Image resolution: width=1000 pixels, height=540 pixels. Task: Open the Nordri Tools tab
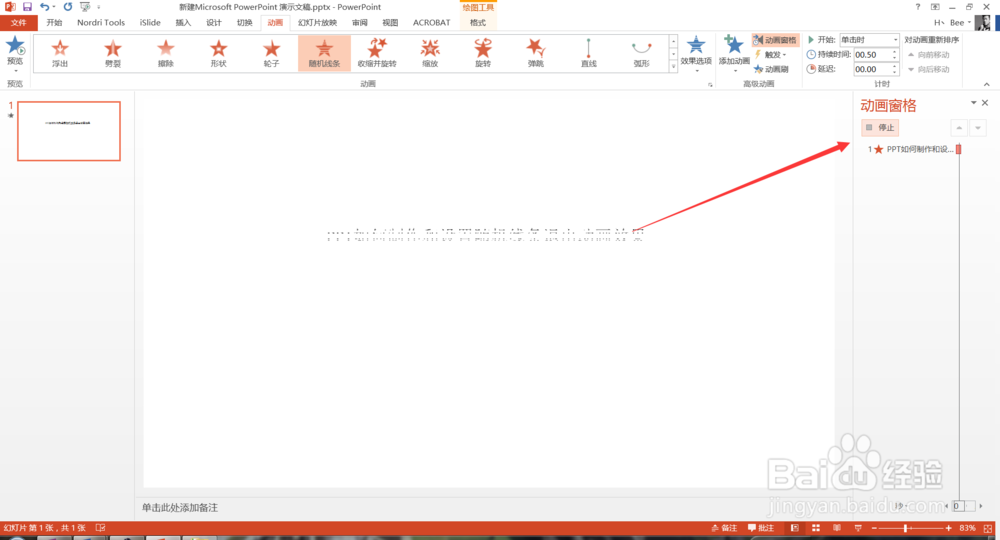click(101, 22)
